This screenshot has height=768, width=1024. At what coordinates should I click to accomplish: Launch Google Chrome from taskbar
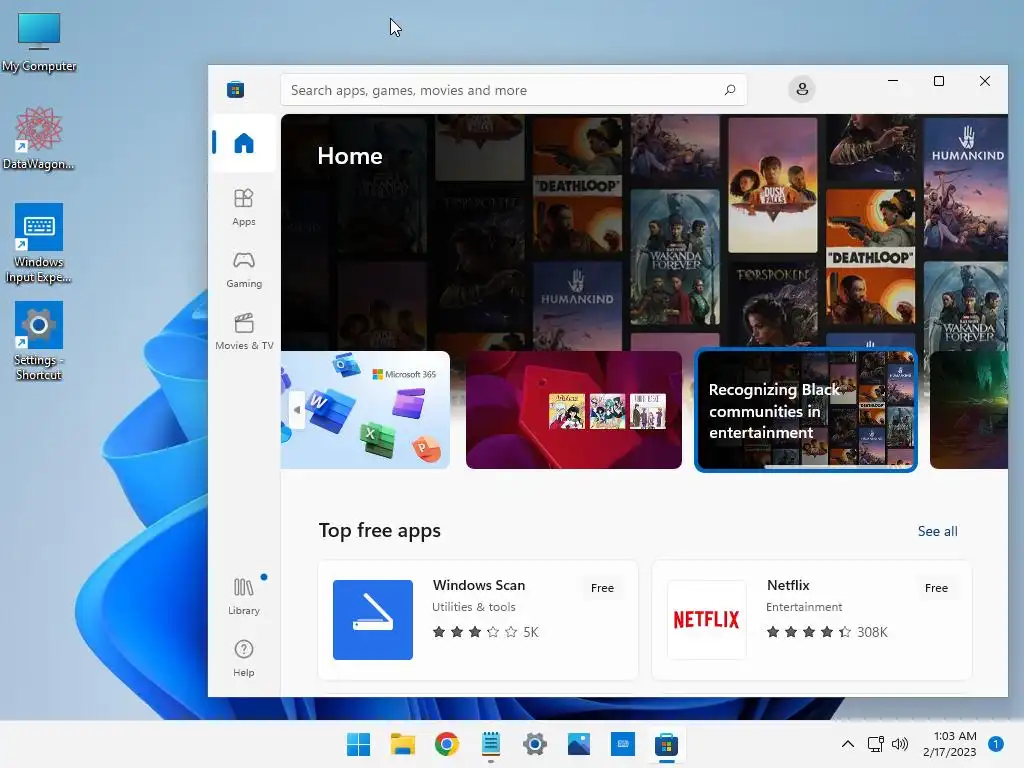[447, 744]
